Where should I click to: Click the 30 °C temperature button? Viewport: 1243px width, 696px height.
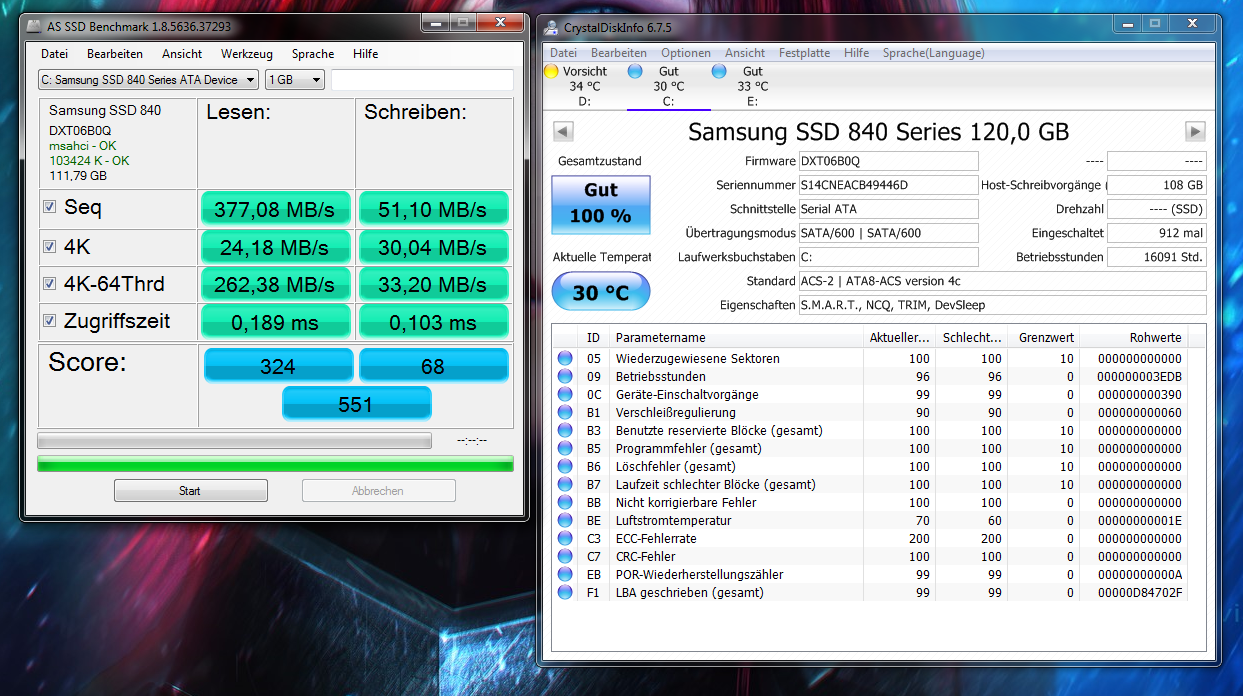(601, 293)
